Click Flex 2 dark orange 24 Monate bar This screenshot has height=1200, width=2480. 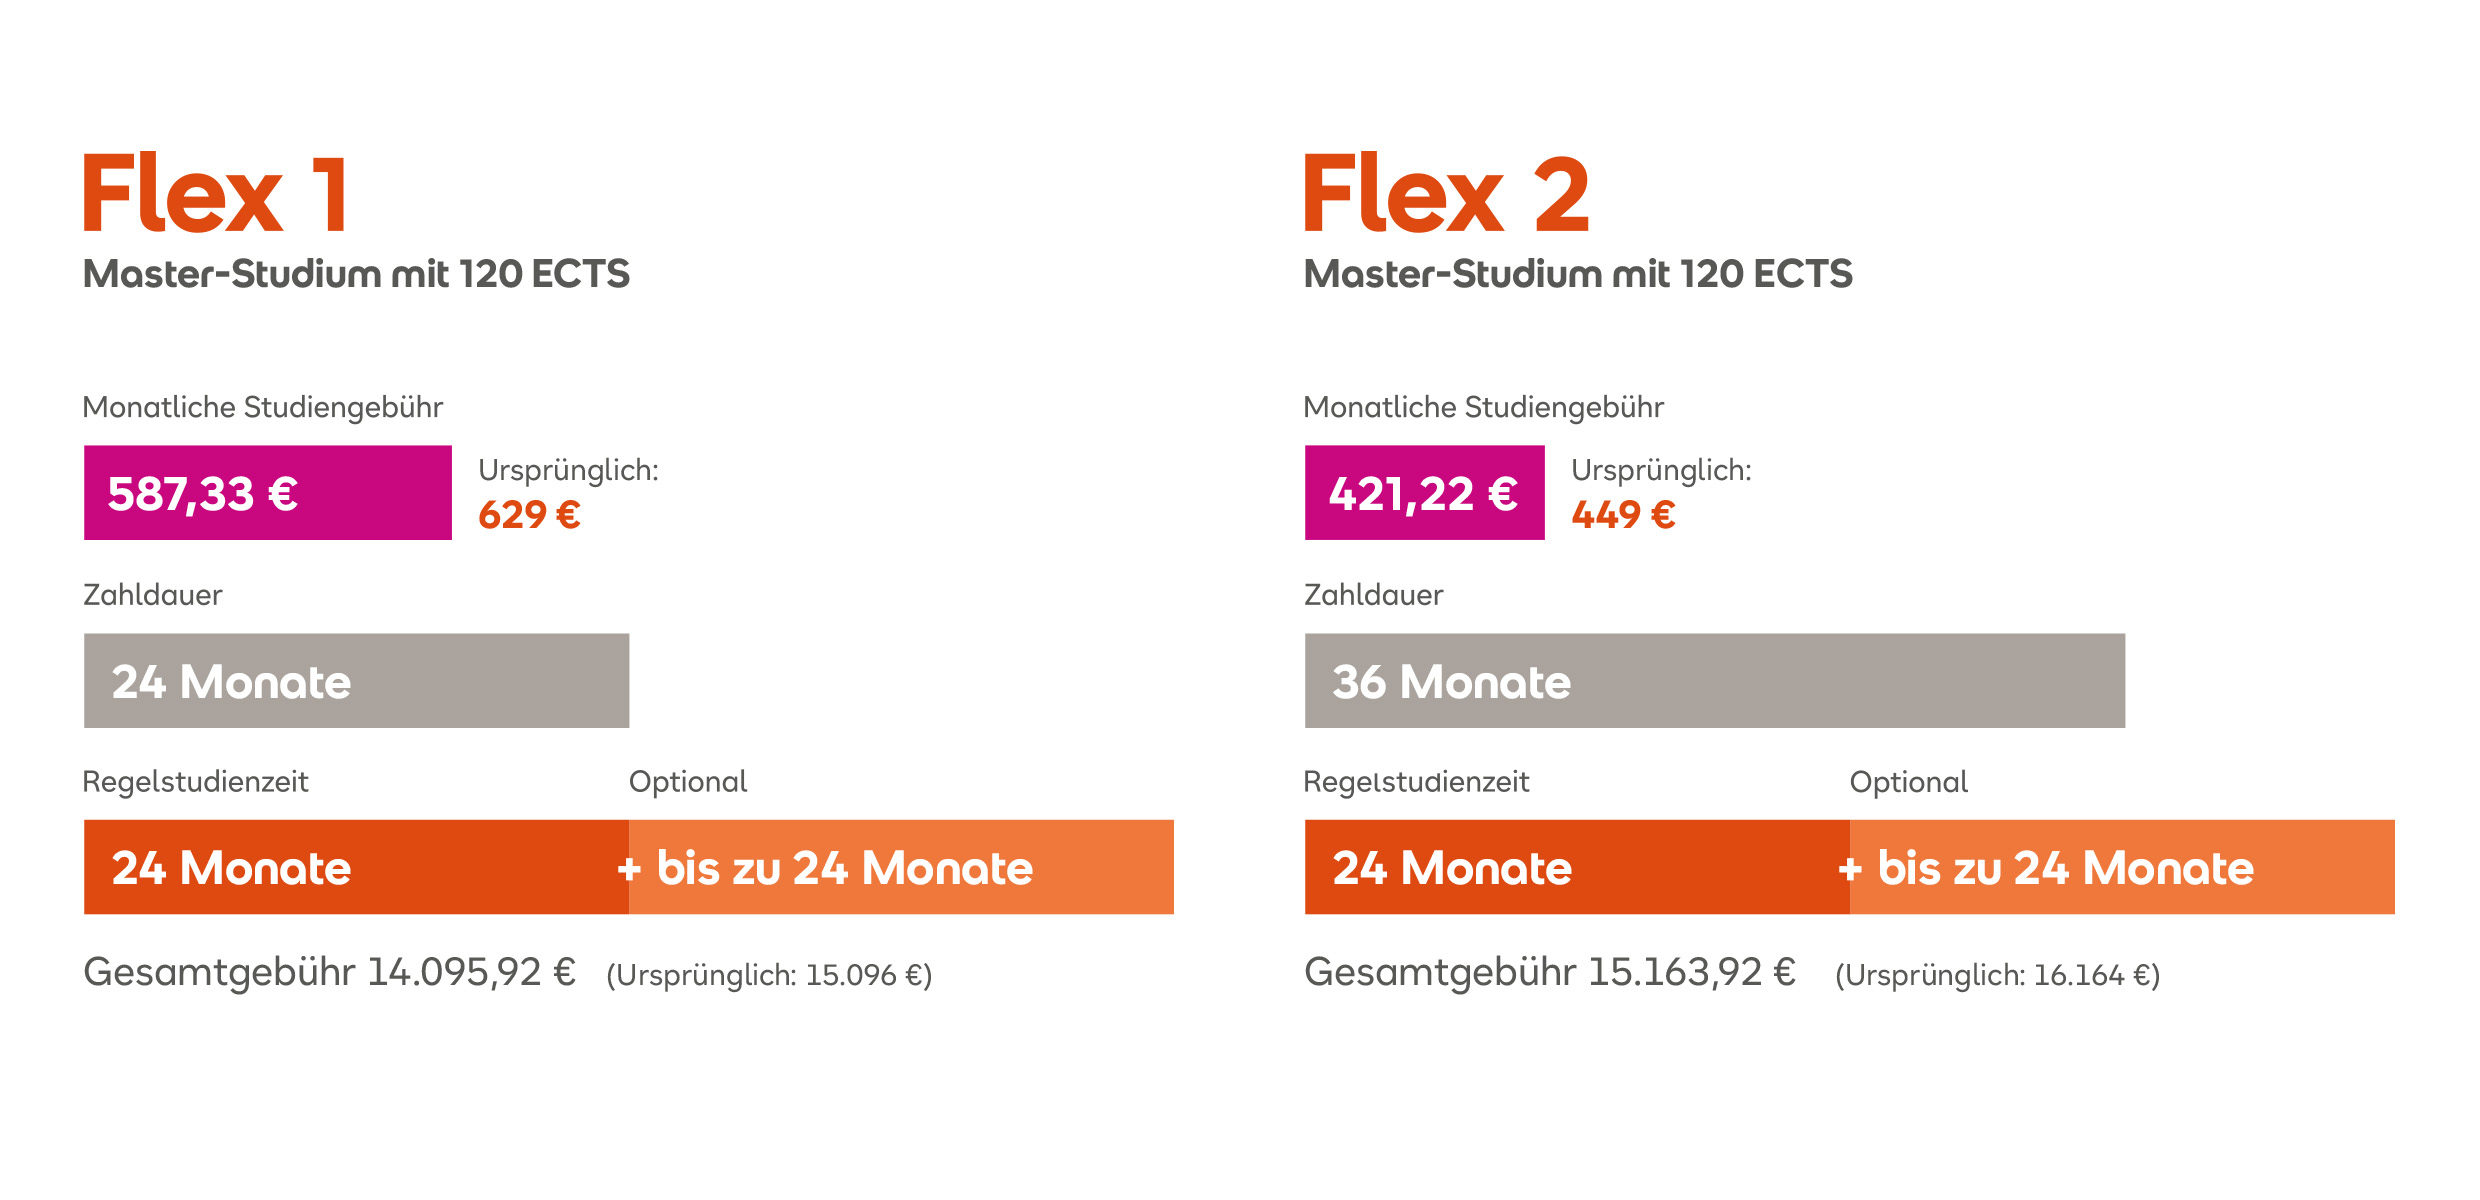click(1578, 867)
